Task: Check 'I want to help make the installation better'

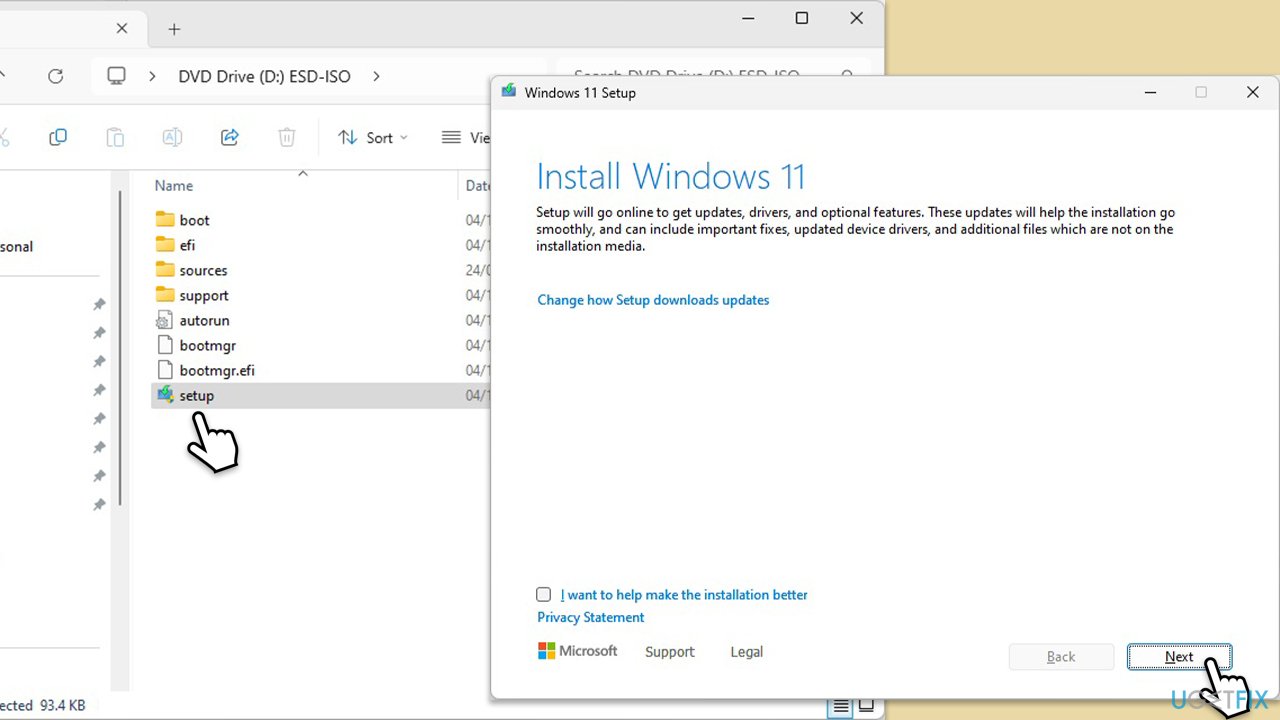Action: [x=544, y=594]
